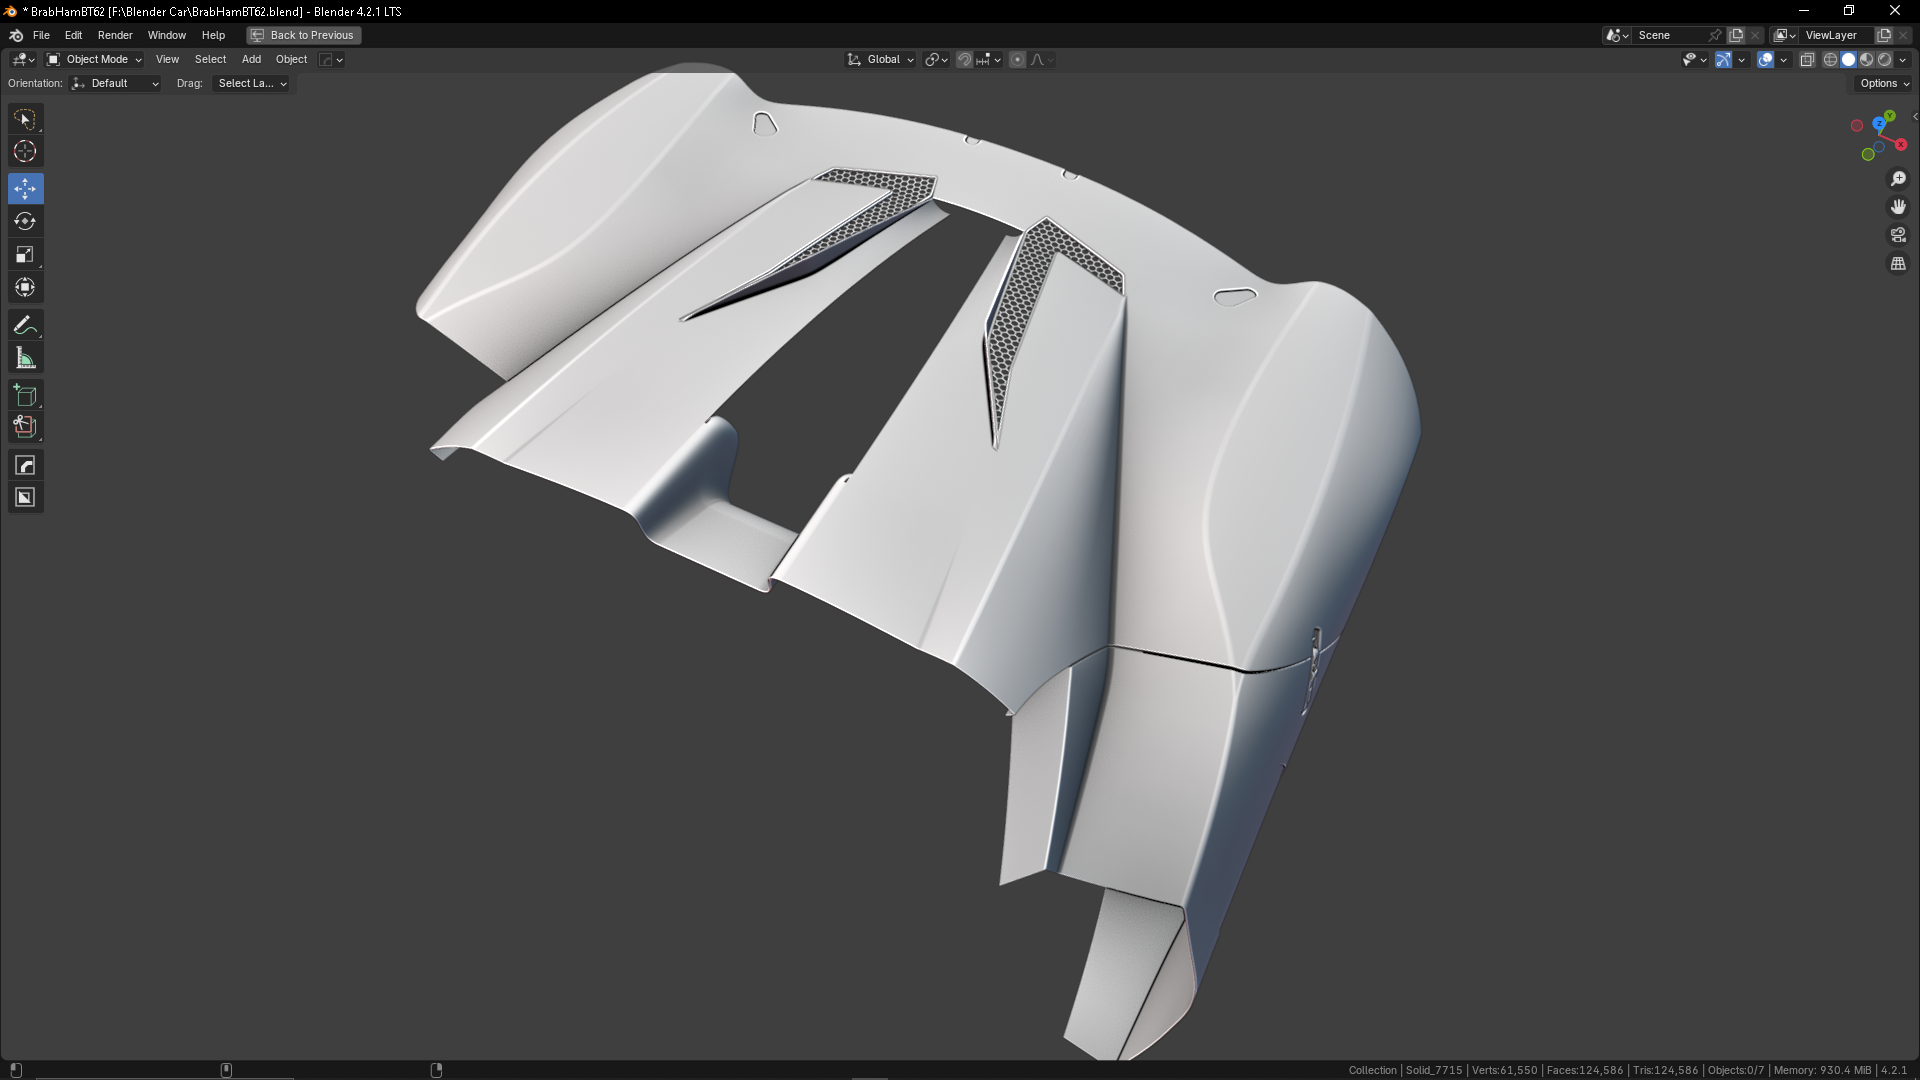Open the Object Mode dropdown

[x=95, y=60]
